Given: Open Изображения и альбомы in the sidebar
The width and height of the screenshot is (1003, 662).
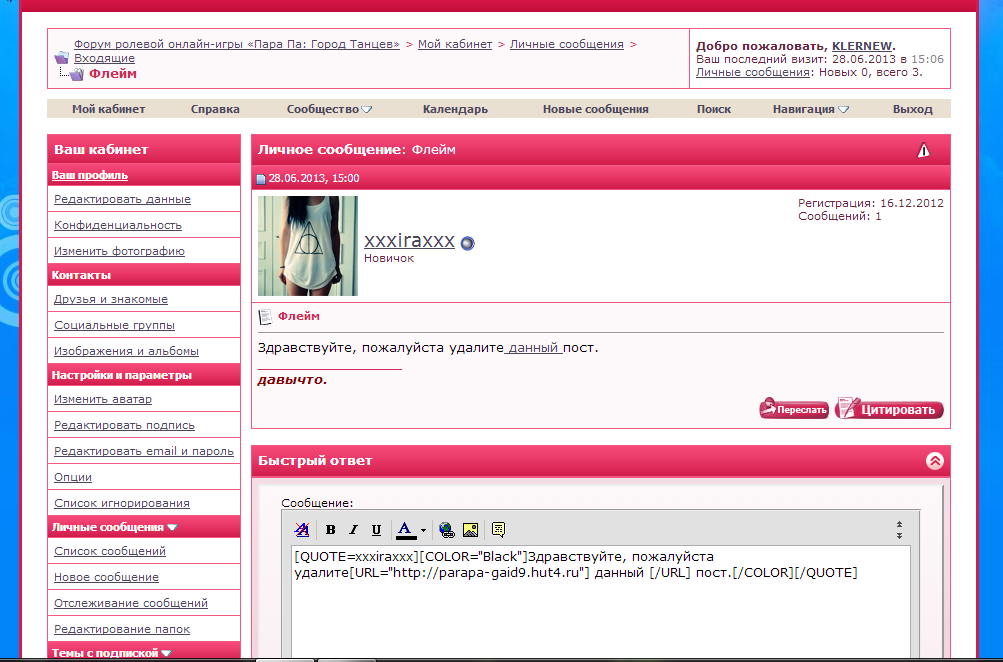Looking at the screenshot, I should click(x=126, y=351).
